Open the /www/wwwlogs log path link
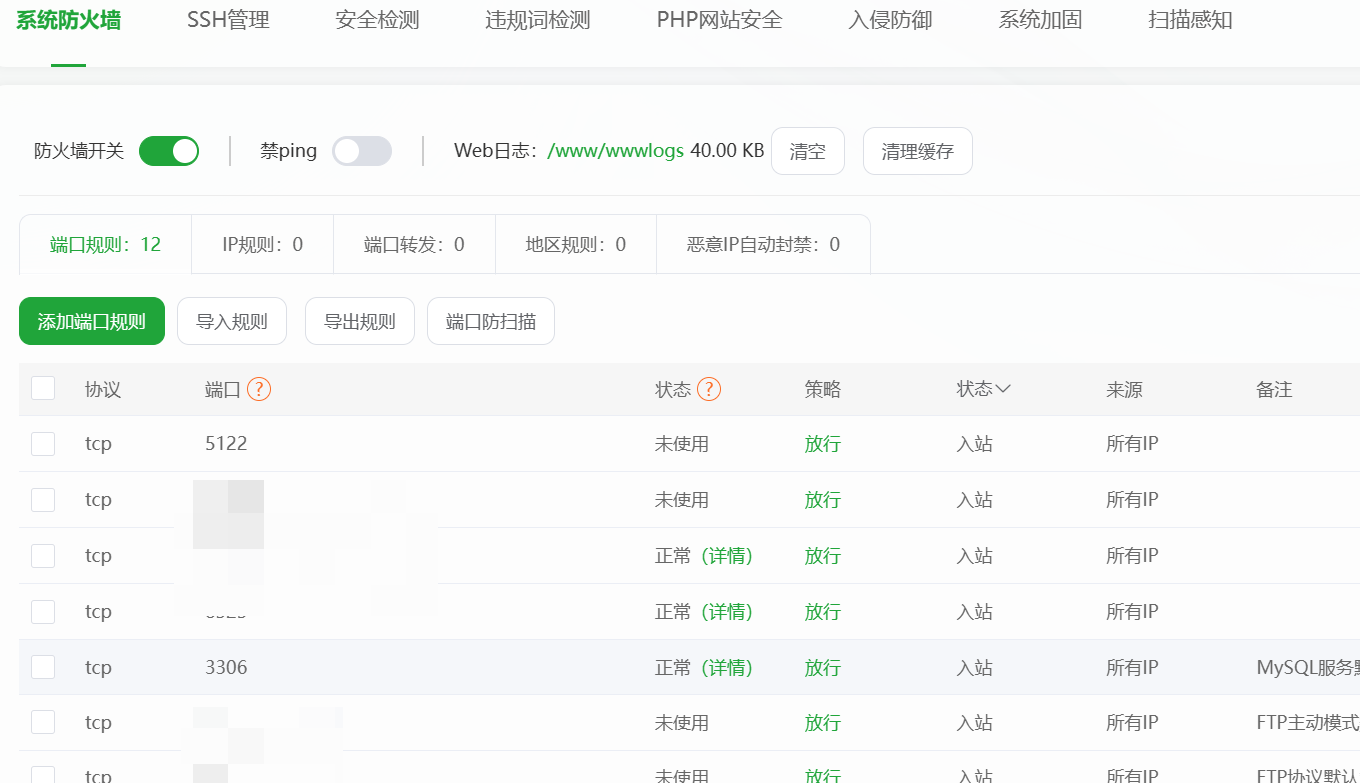 (616, 151)
